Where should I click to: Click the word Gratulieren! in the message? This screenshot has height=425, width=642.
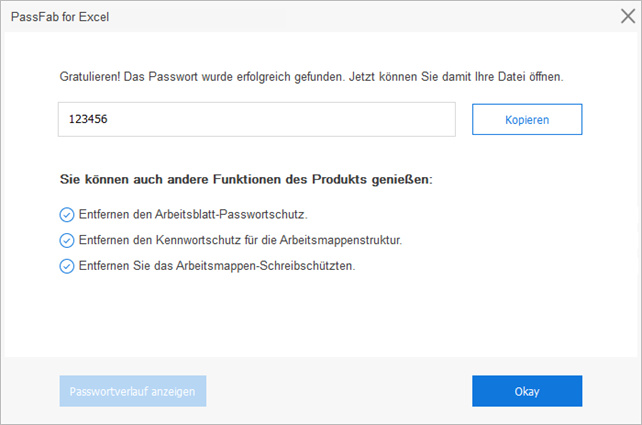coord(90,77)
